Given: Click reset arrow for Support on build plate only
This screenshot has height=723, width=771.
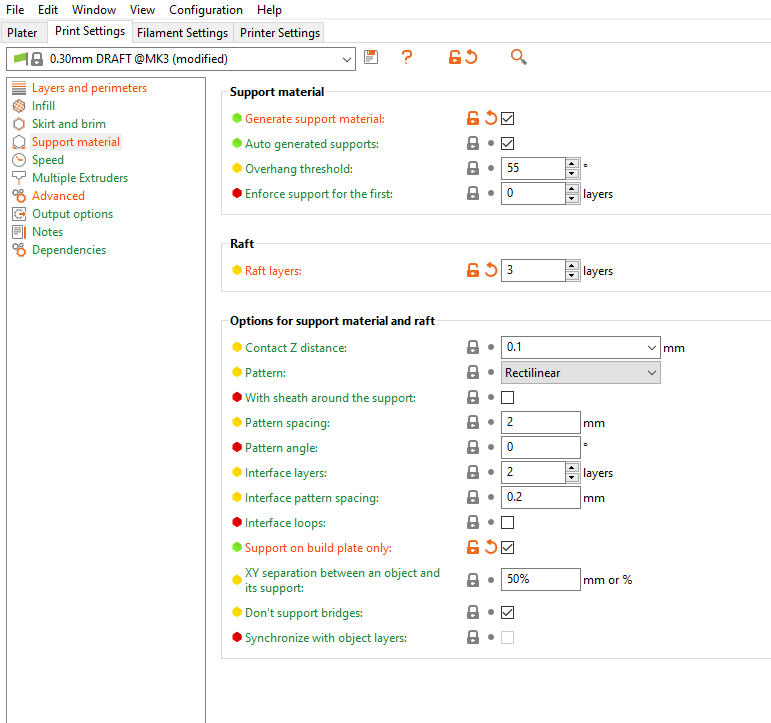Looking at the screenshot, I should 491,547.
